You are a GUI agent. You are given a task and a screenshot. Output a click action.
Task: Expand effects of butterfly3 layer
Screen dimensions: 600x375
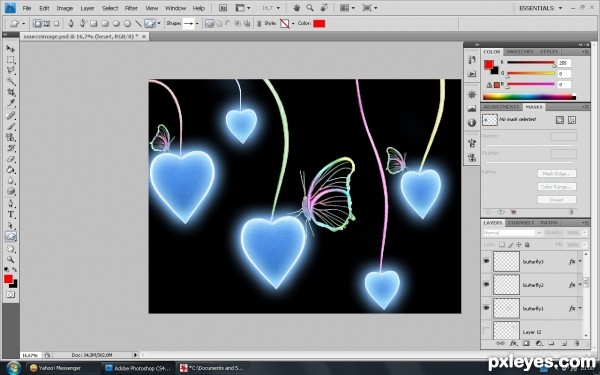click(580, 262)
